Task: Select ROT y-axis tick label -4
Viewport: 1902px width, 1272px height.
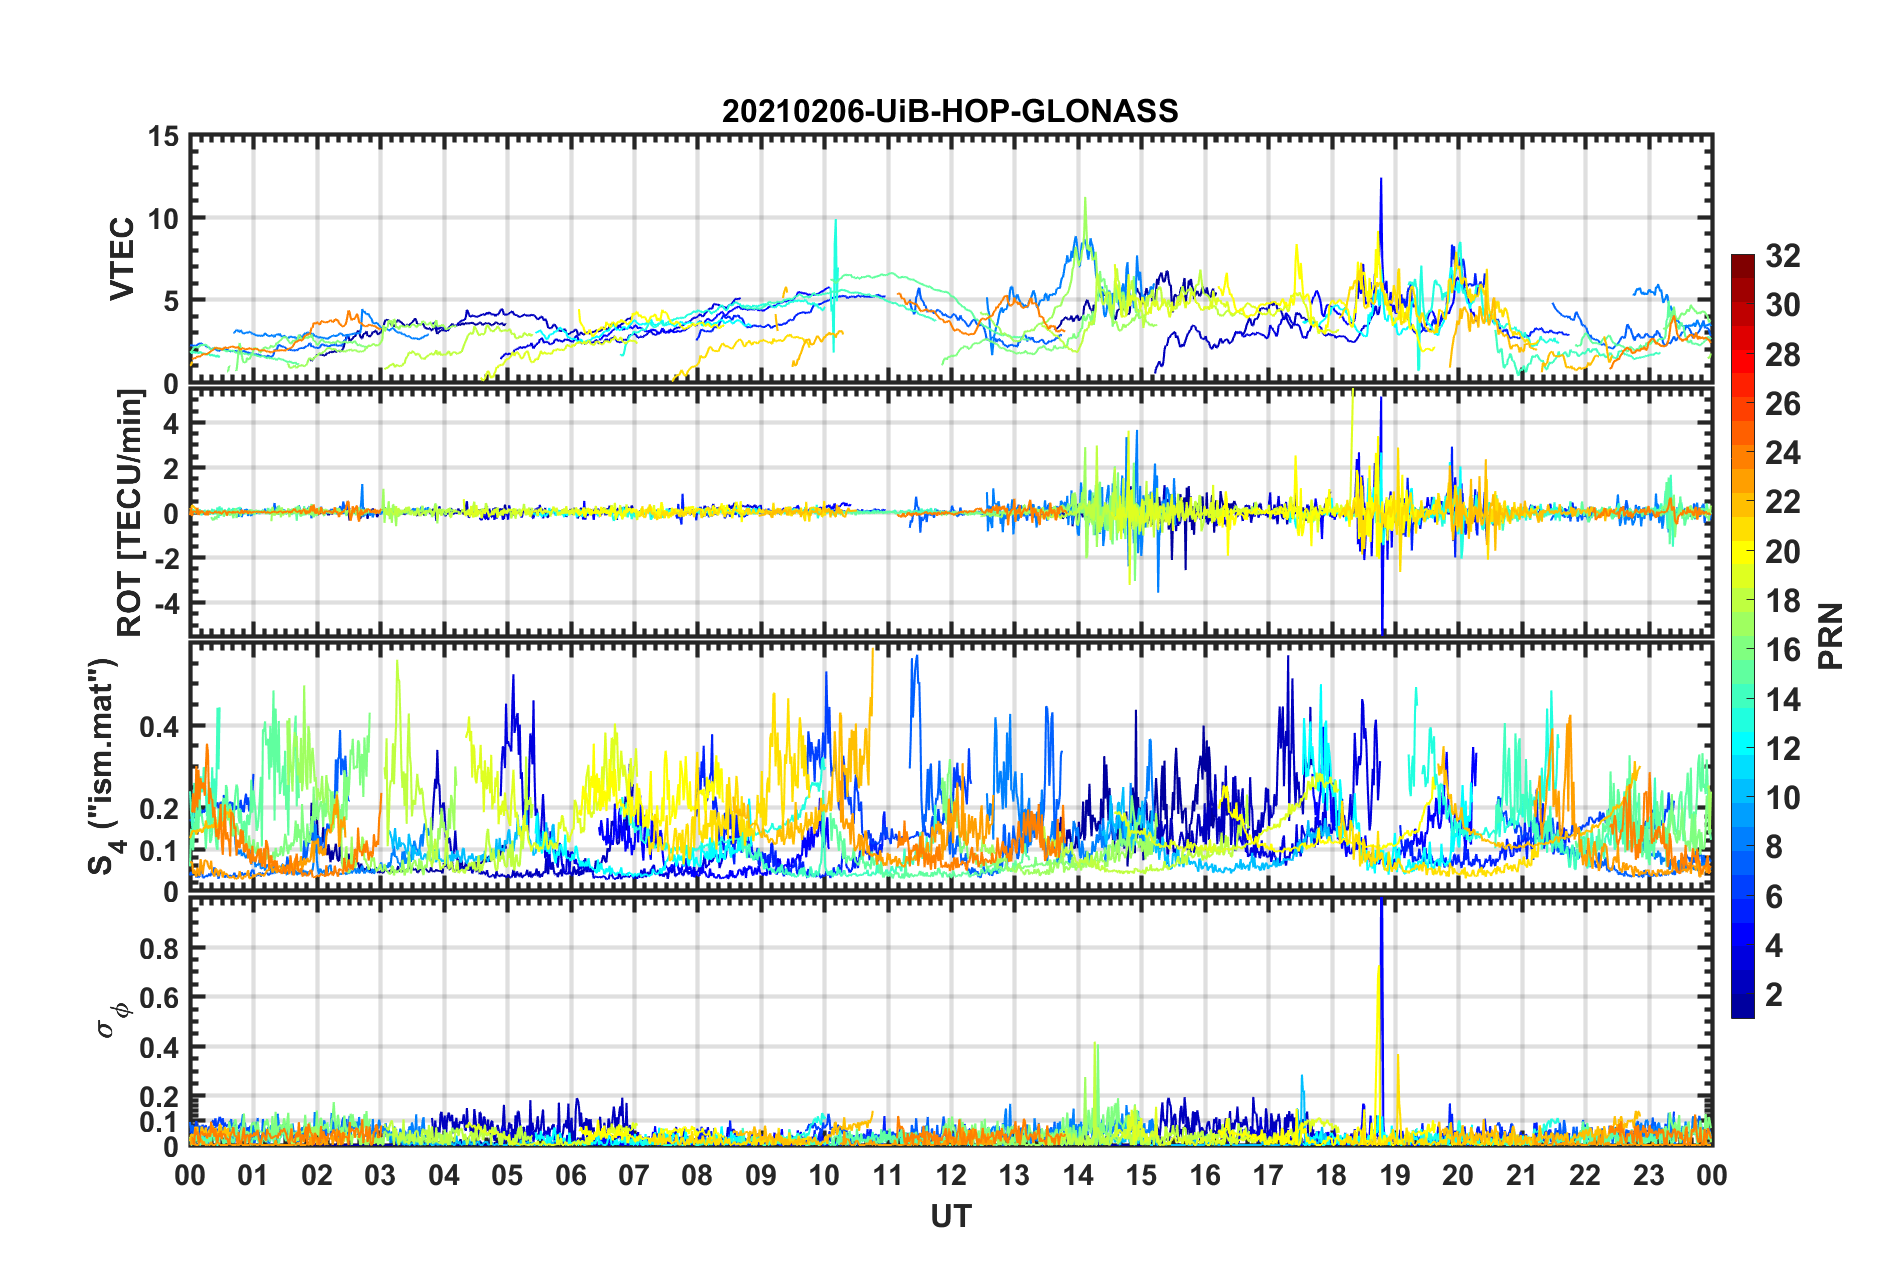Action: (x=165, y=603)
